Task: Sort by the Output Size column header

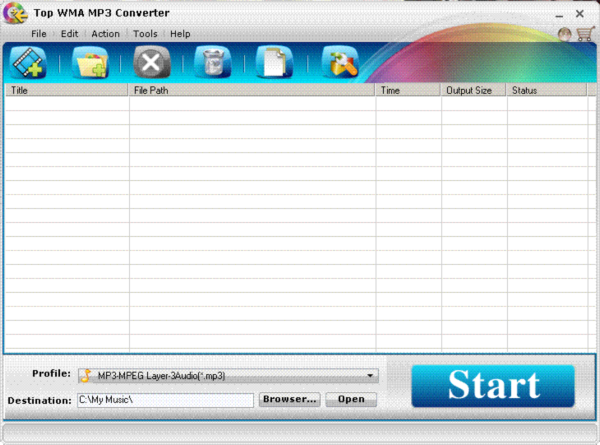Action: [x=474, y=90]
